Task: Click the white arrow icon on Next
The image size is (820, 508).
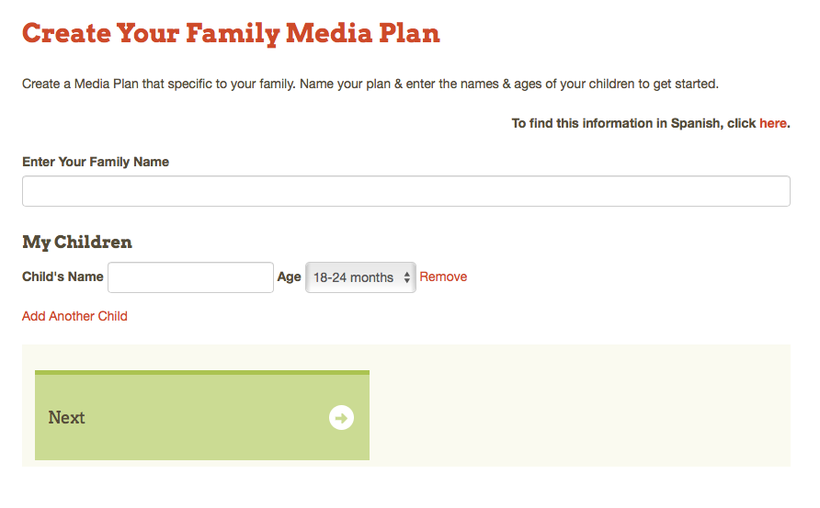Action: tap(341, 417)
